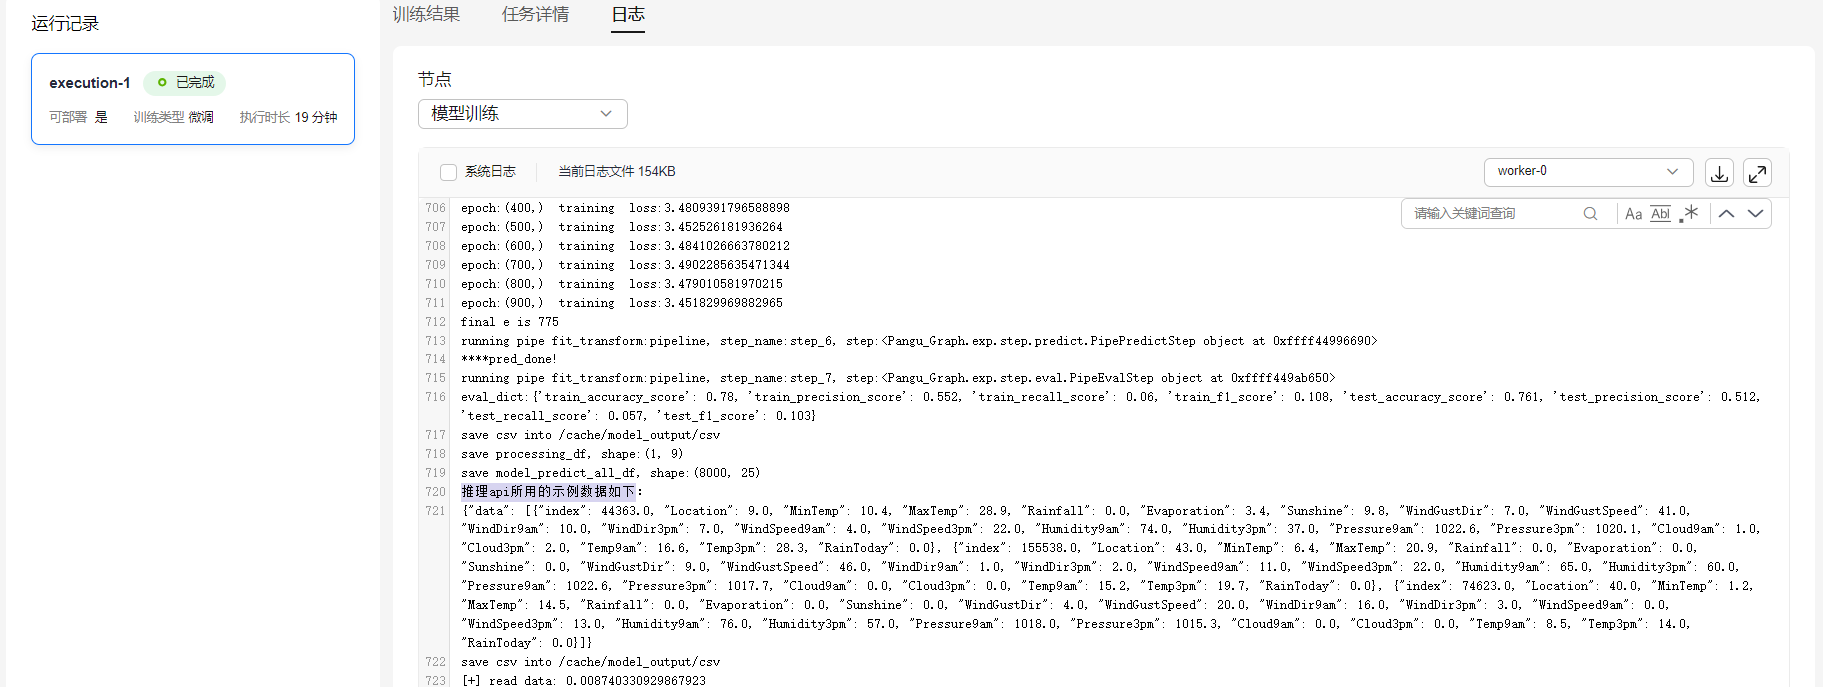Viewport: 1823px width, 687px height.
Task: Select the execution-1 run record
Action: [x=193, y=99]
